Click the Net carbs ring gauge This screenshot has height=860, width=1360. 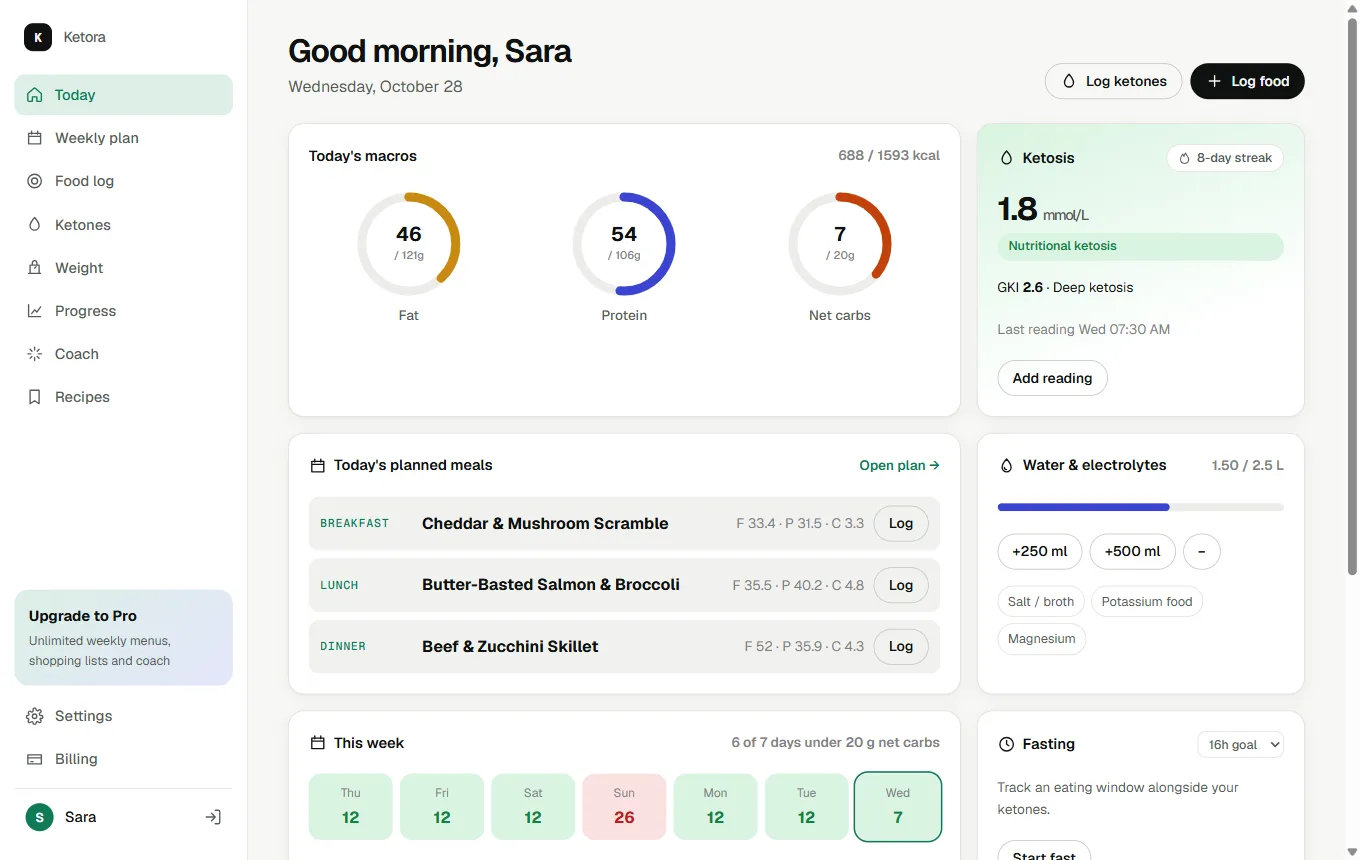[x=840, y=244]
